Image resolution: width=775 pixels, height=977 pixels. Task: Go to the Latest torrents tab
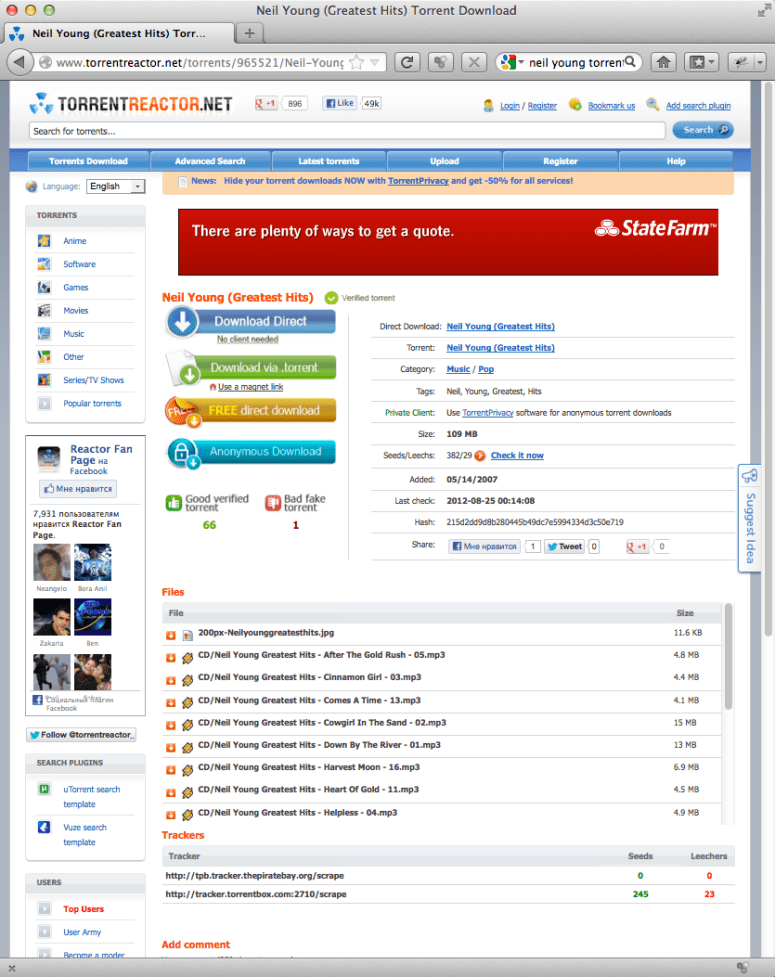point(328,161)
